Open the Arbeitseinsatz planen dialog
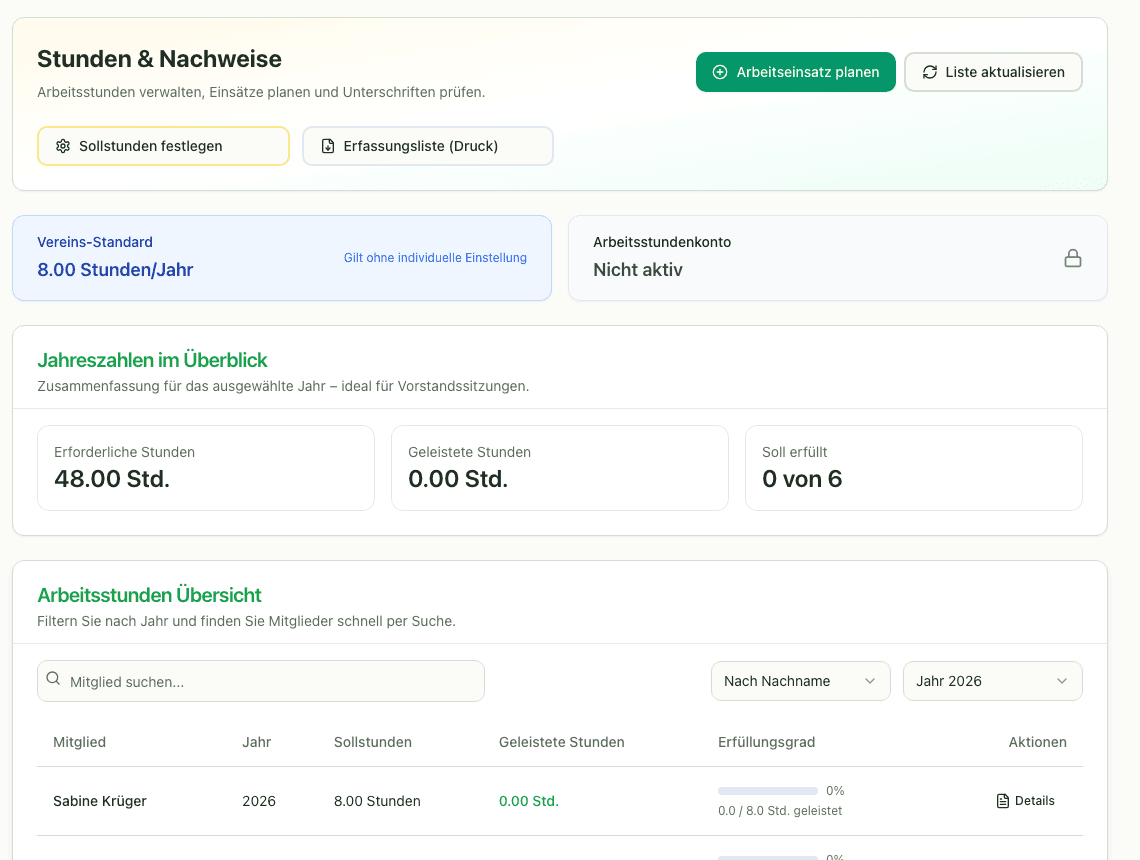The image size is (1140, 860). click(x=795, y=72)
